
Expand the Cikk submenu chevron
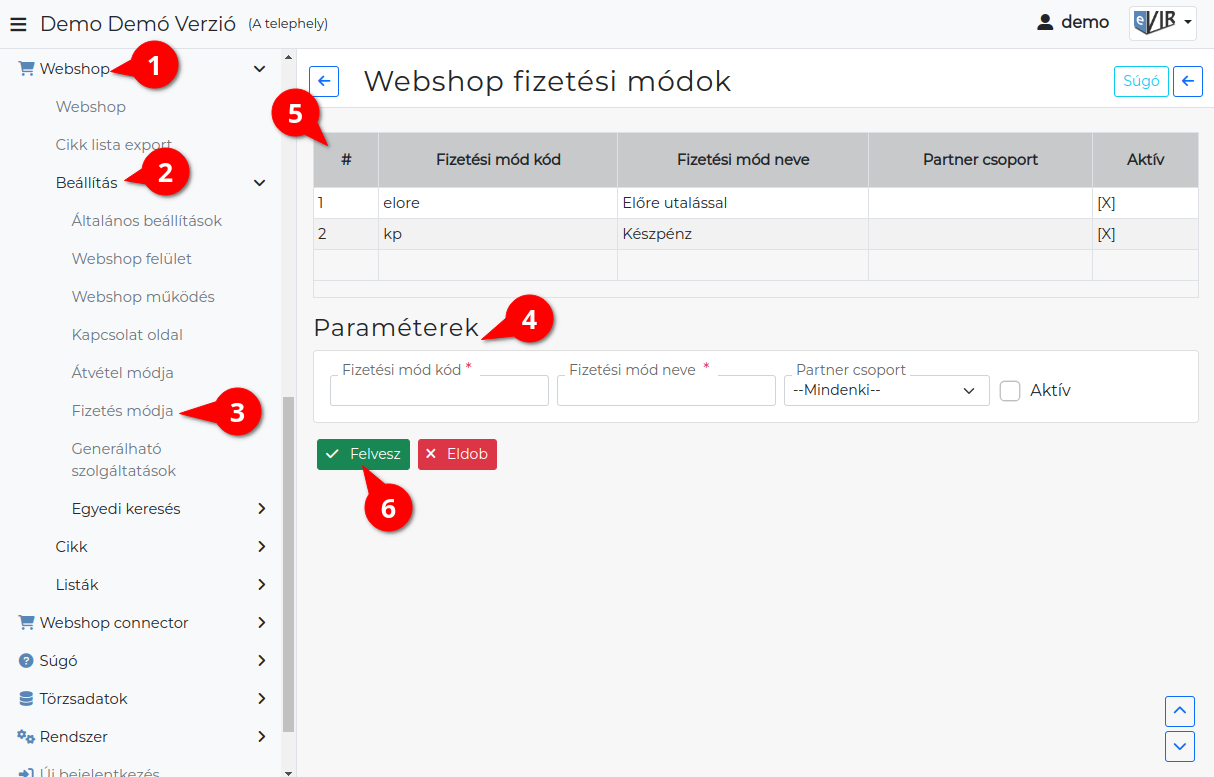pos(262,547)
